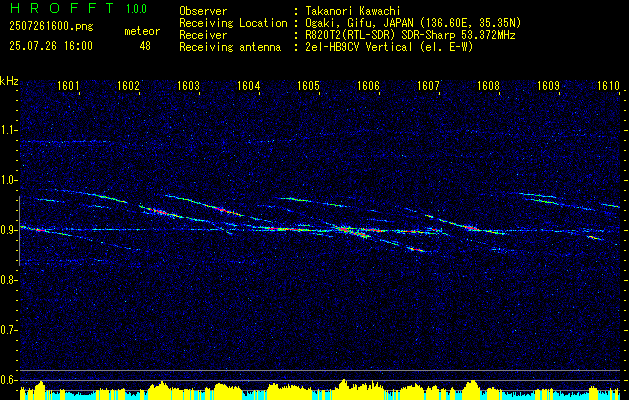Image resolution: width=629 pixels, height=400 pixels.
Task: Click the 0.9 kHz frequency label
Action: [8, 230]
